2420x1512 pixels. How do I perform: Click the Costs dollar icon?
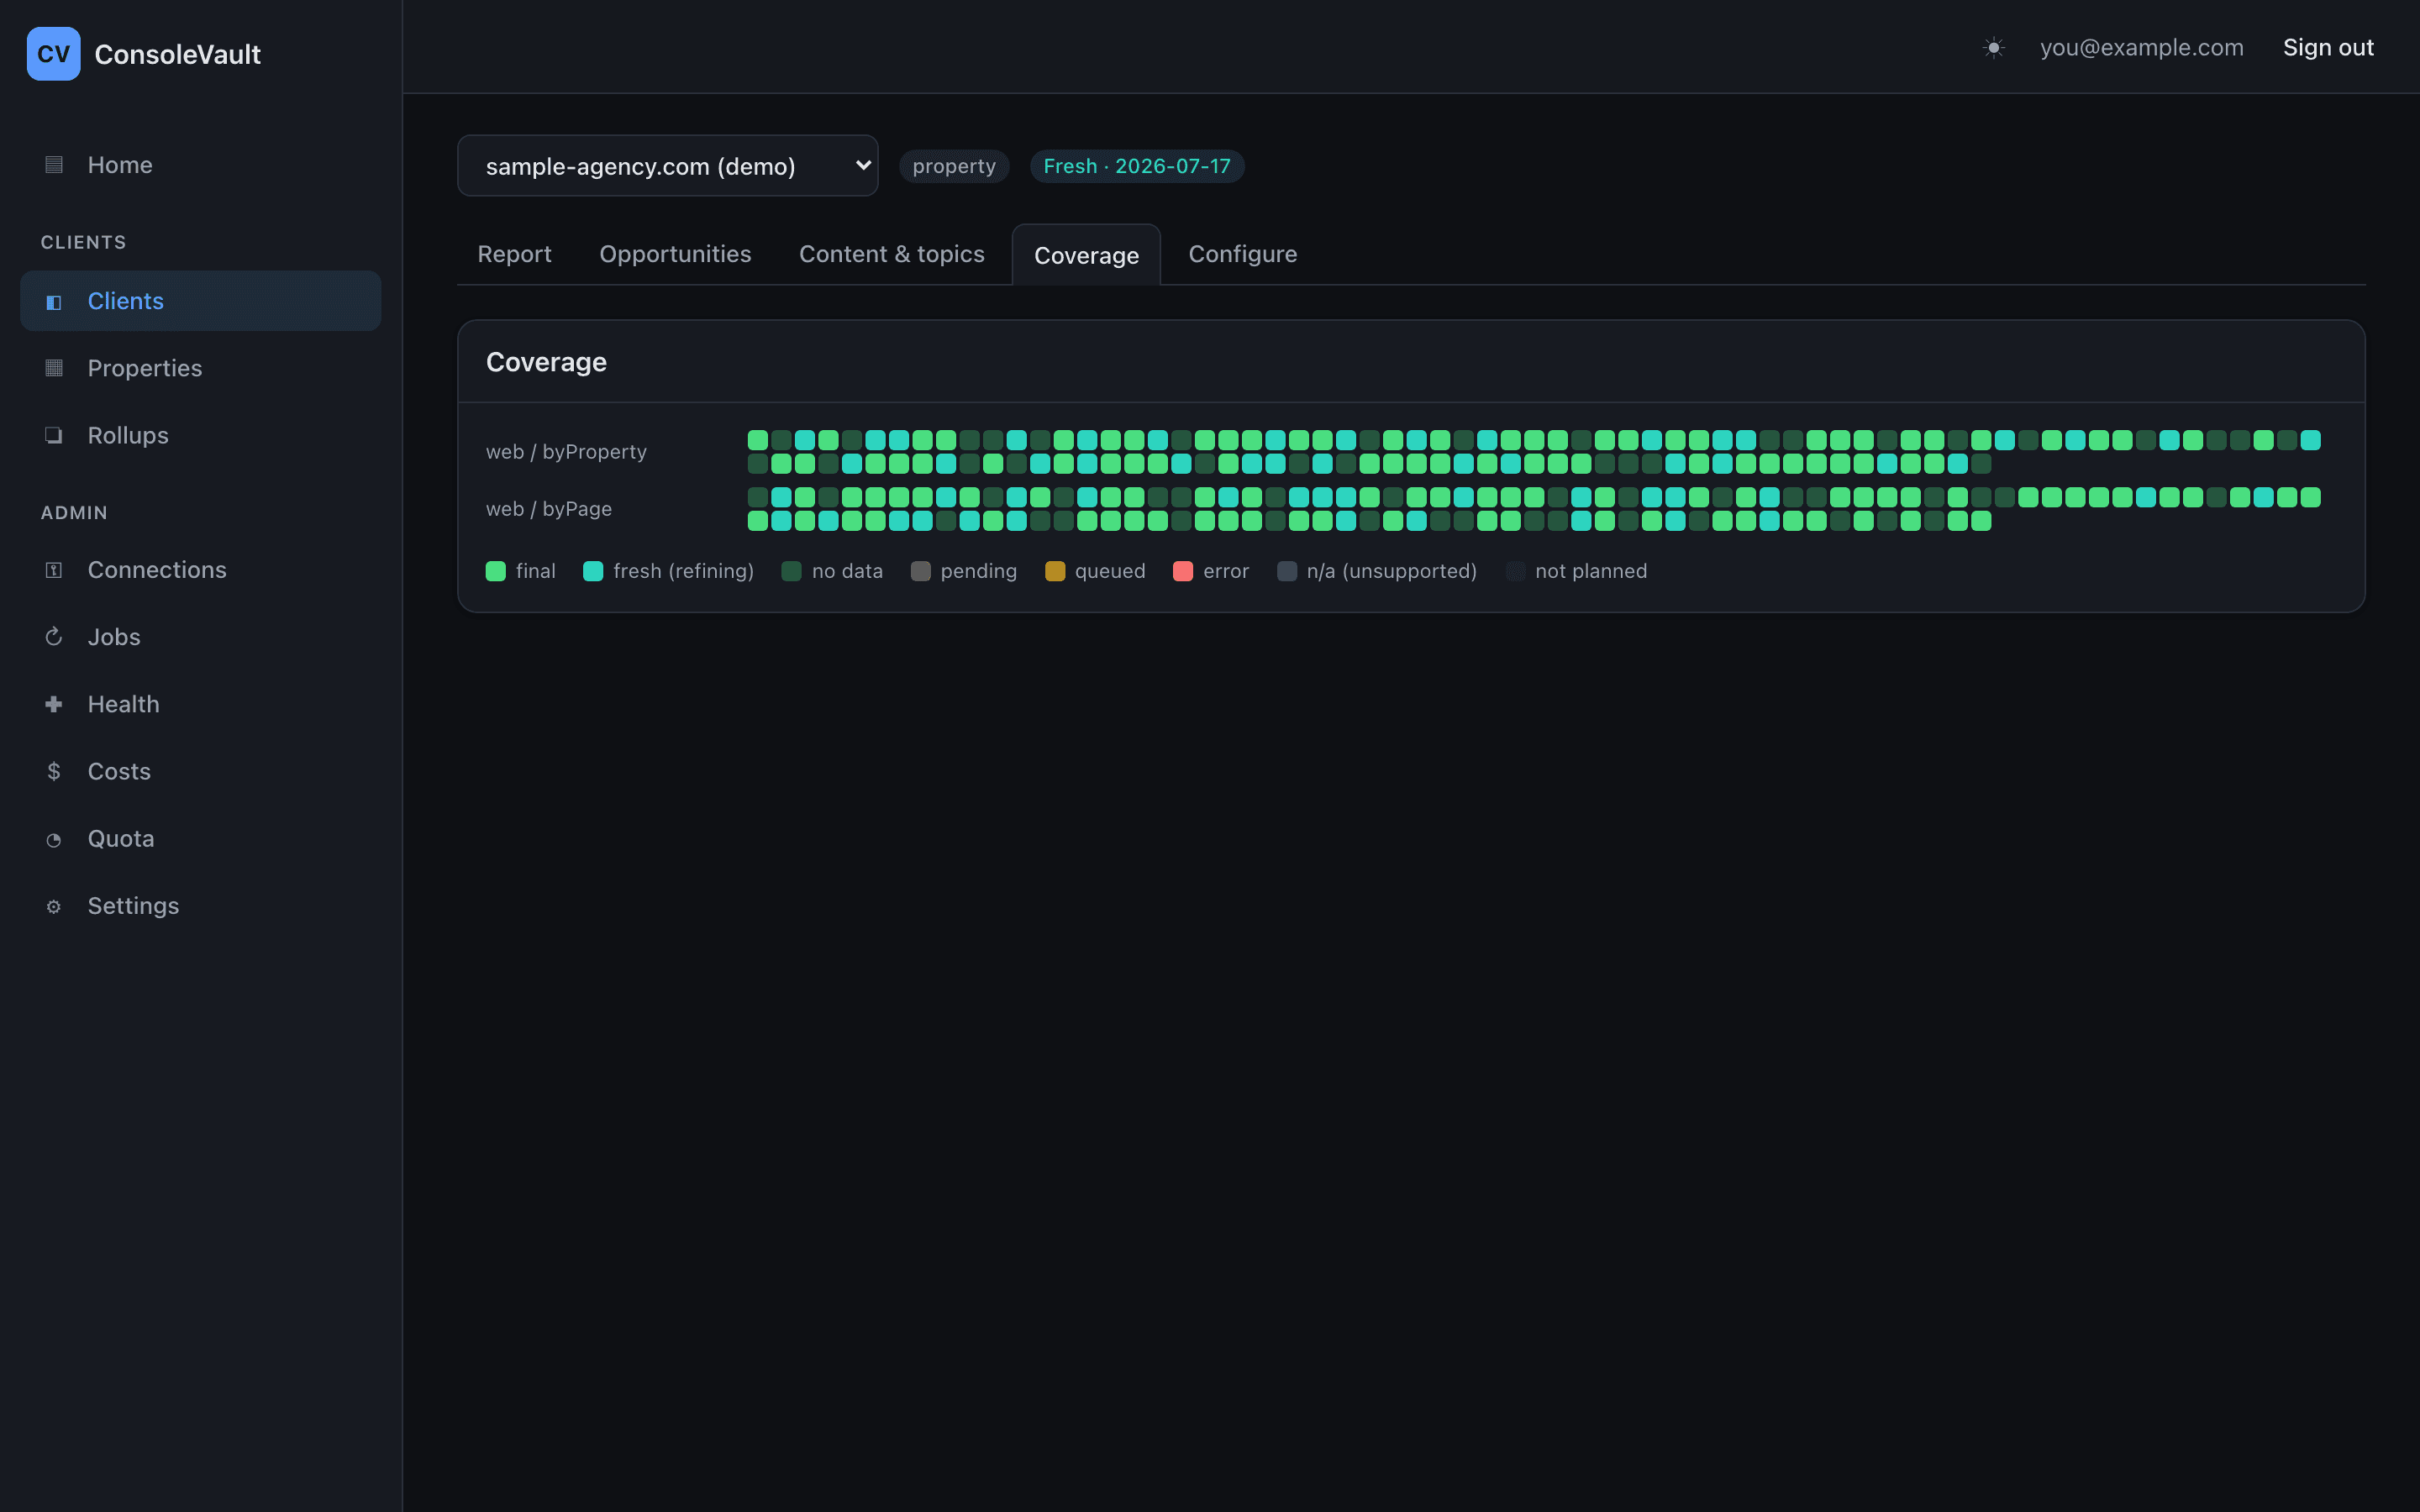pyautogui.click(x=54, y=771)
